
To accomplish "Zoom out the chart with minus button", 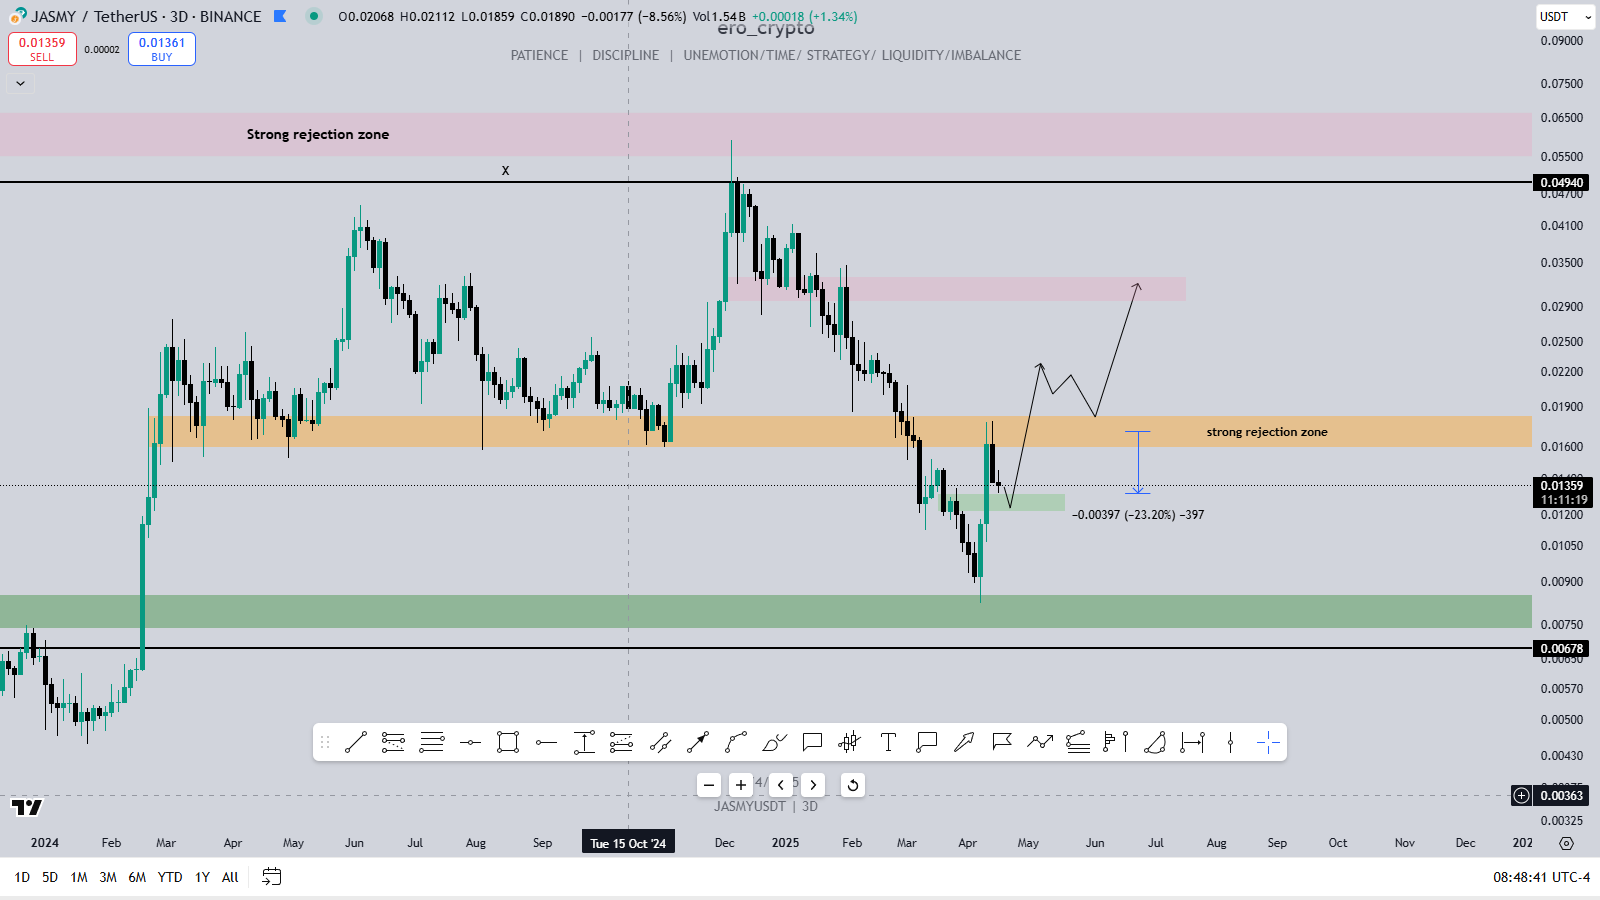I will (x=709, y=785).
